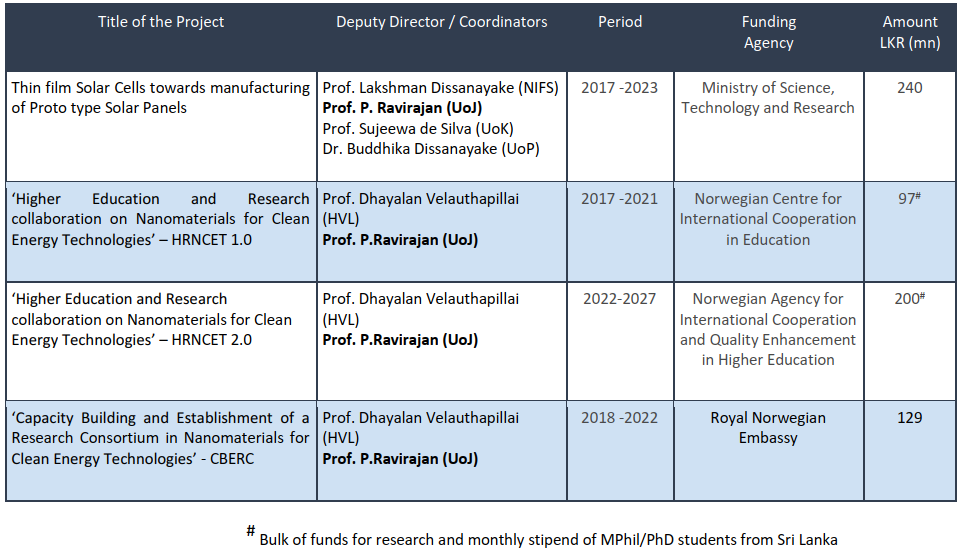961x555 pixels.
Task: Click the footnote about MPhil/PhD student stipends
Action: (542, 537)
